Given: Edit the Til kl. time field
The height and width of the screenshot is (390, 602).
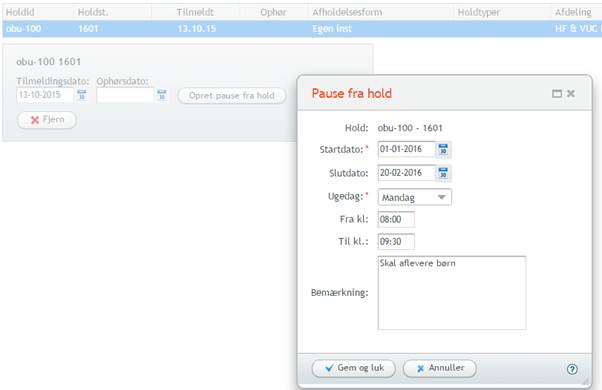Looking at the screenshot, I should click(396, 241).
